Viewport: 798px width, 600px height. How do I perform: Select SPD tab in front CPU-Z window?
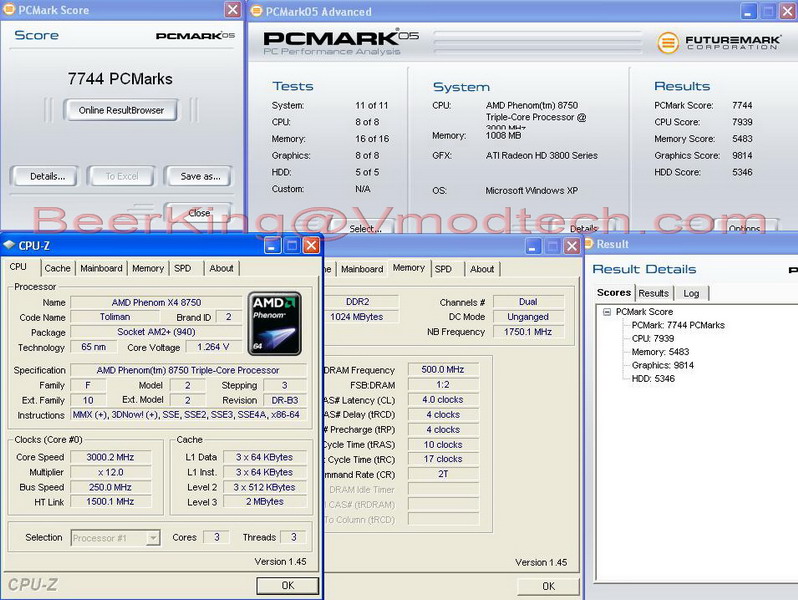(183, 268)
